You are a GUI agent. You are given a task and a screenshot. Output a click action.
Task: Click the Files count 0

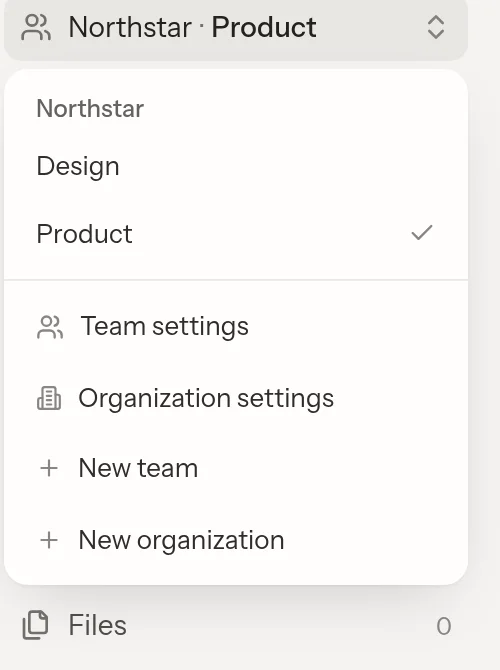pos(444,626)
